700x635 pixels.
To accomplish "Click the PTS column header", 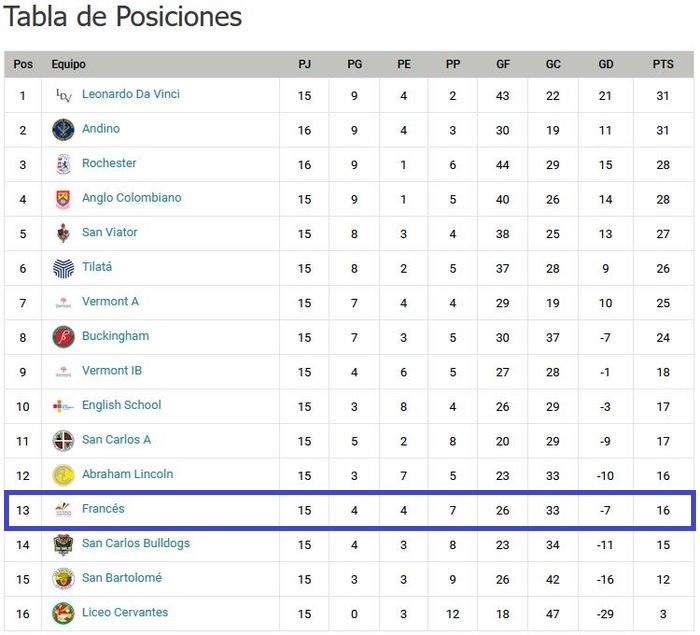I will pyautogui.click(x=663, y=64).
